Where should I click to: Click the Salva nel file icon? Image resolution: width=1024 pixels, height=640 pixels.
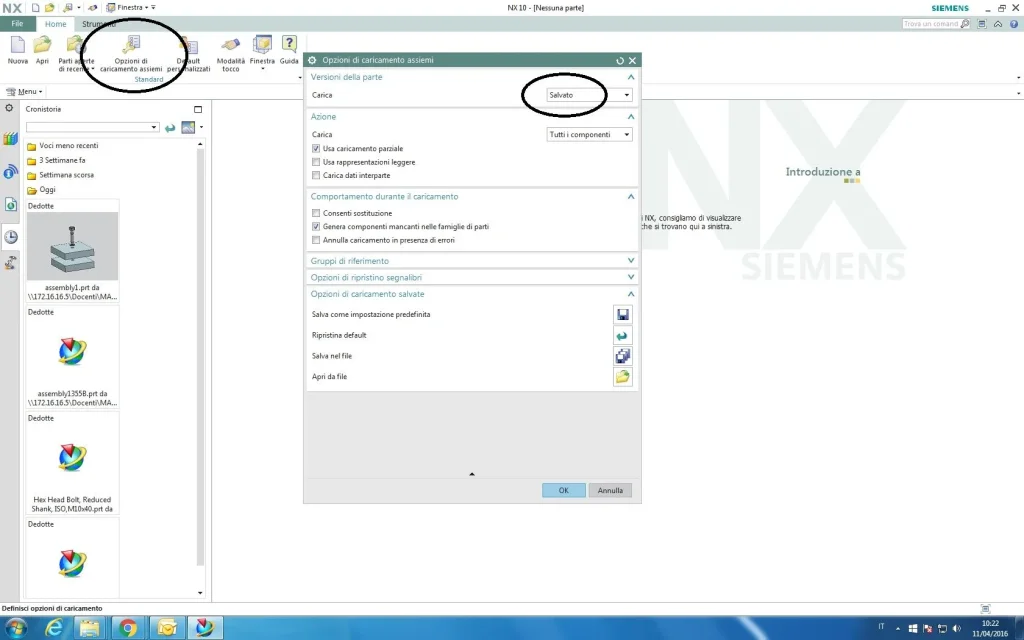(x=622, y=356)
